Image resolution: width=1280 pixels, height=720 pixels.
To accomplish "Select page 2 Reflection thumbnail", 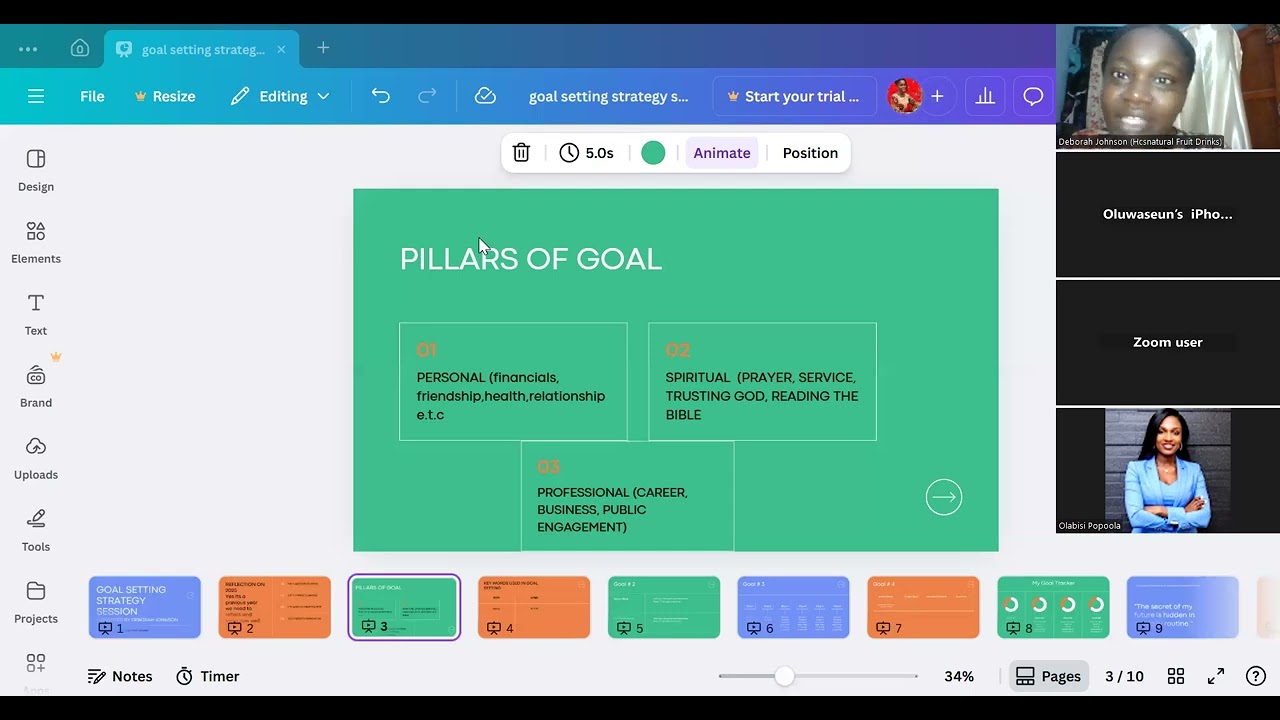I will 275,607.
